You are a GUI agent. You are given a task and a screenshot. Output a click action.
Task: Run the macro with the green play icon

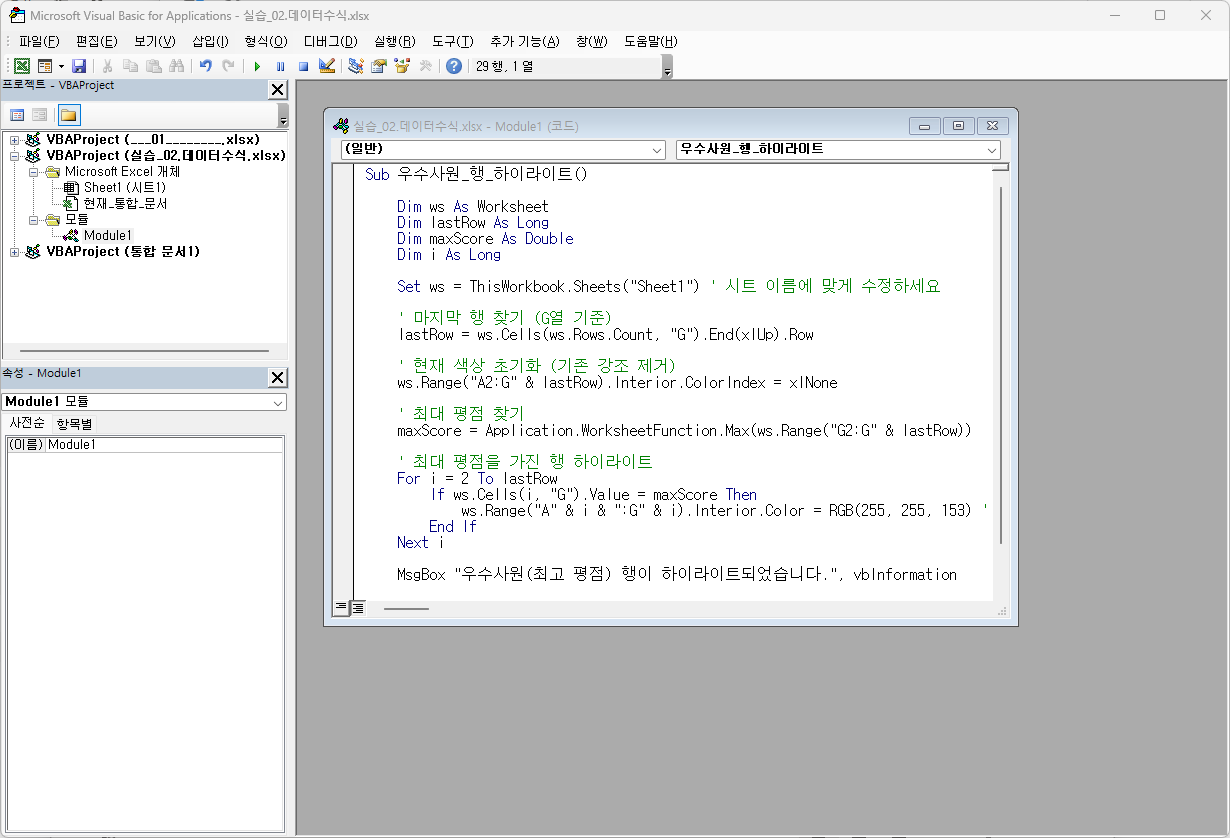click(x=257, y=66)
